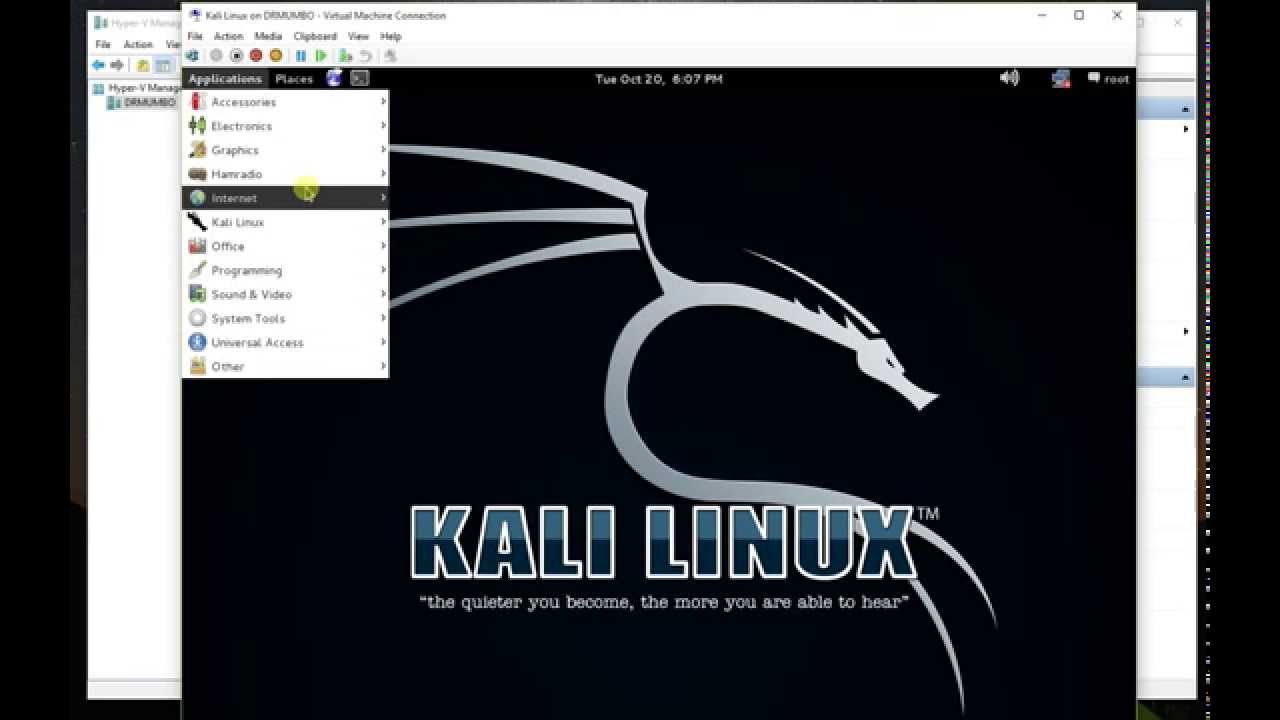
Task: Click the greyed-out Start VM toolbar icon
Action: coord(216,56)
